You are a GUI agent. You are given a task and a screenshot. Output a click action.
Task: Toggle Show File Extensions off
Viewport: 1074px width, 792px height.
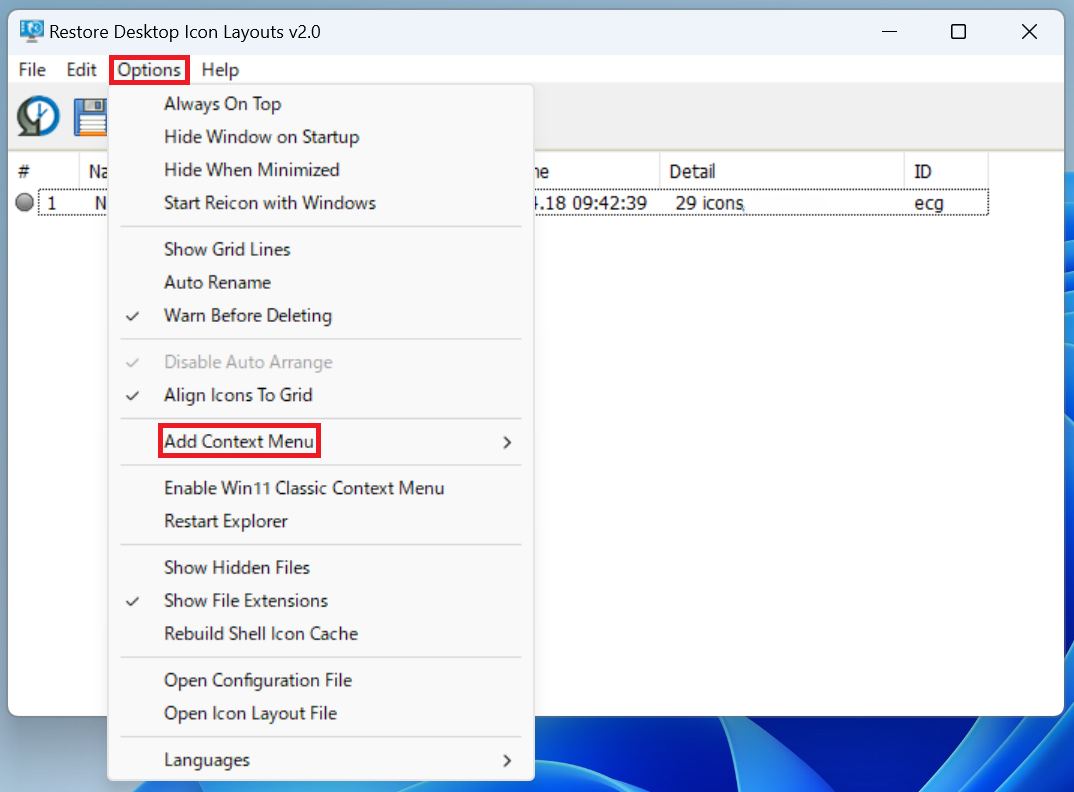coord(321,600)
